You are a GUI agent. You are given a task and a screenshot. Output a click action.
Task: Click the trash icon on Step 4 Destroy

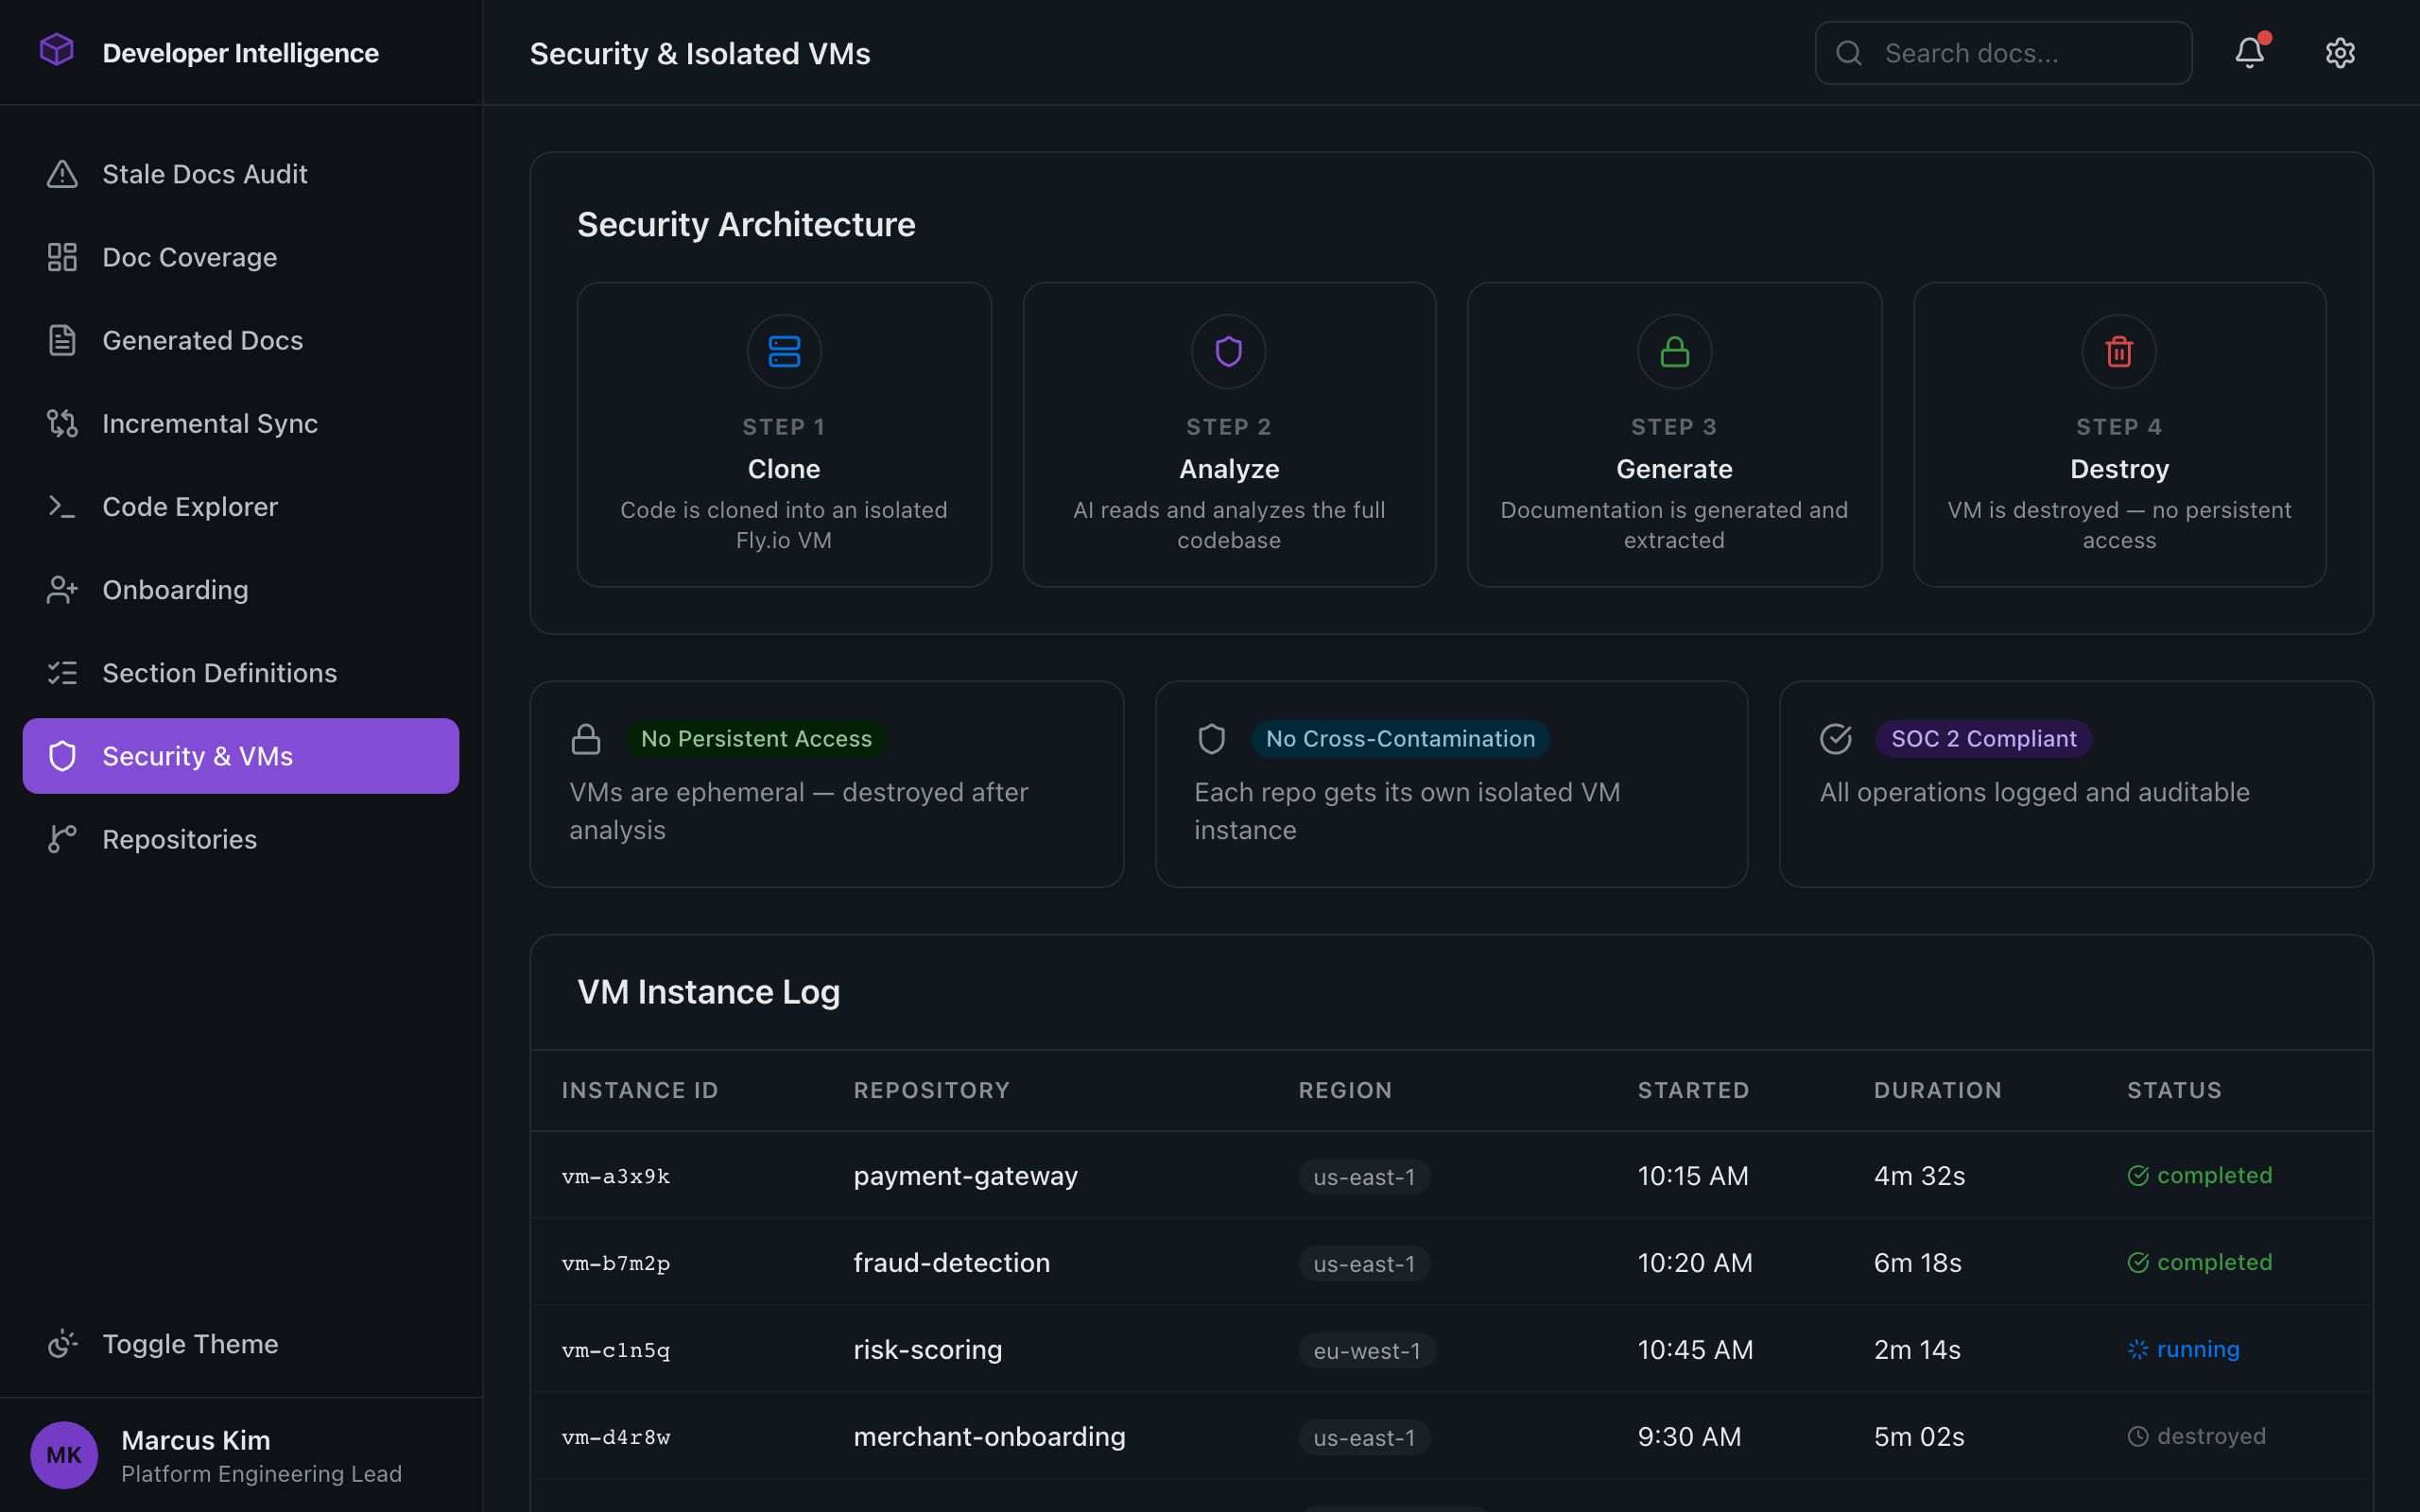pos(2118,351)
